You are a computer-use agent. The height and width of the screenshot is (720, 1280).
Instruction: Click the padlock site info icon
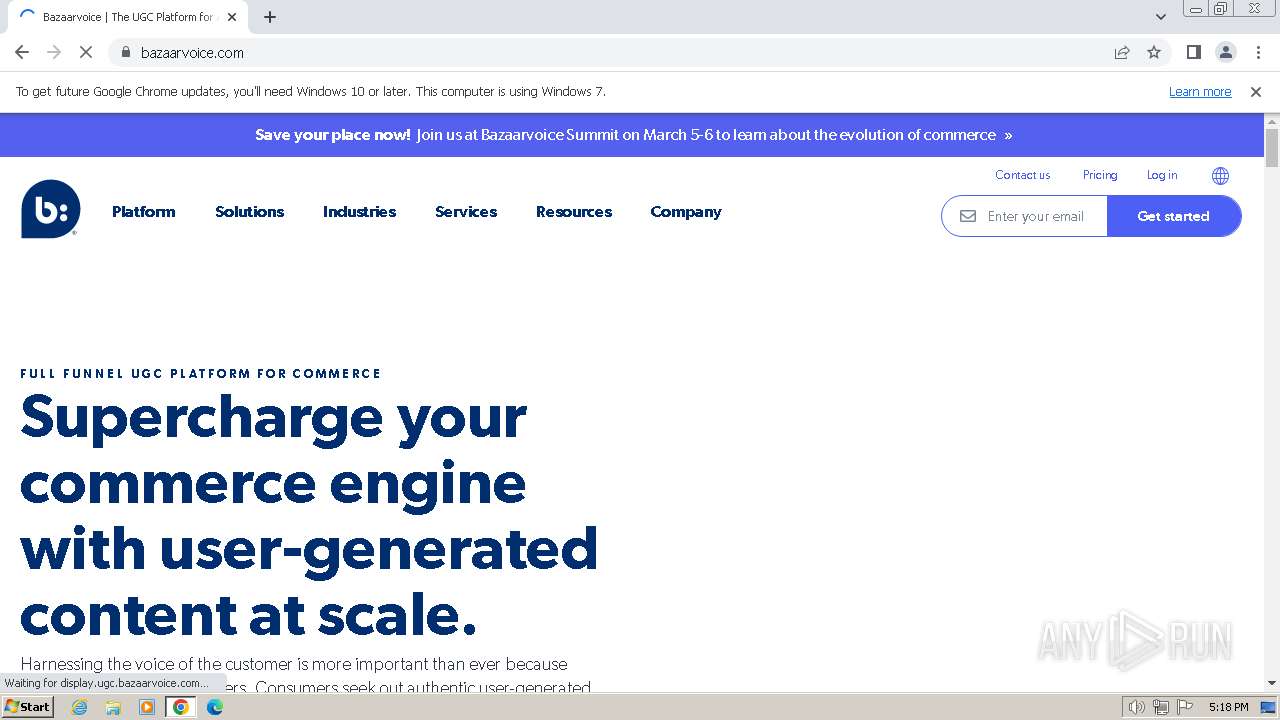125,53
